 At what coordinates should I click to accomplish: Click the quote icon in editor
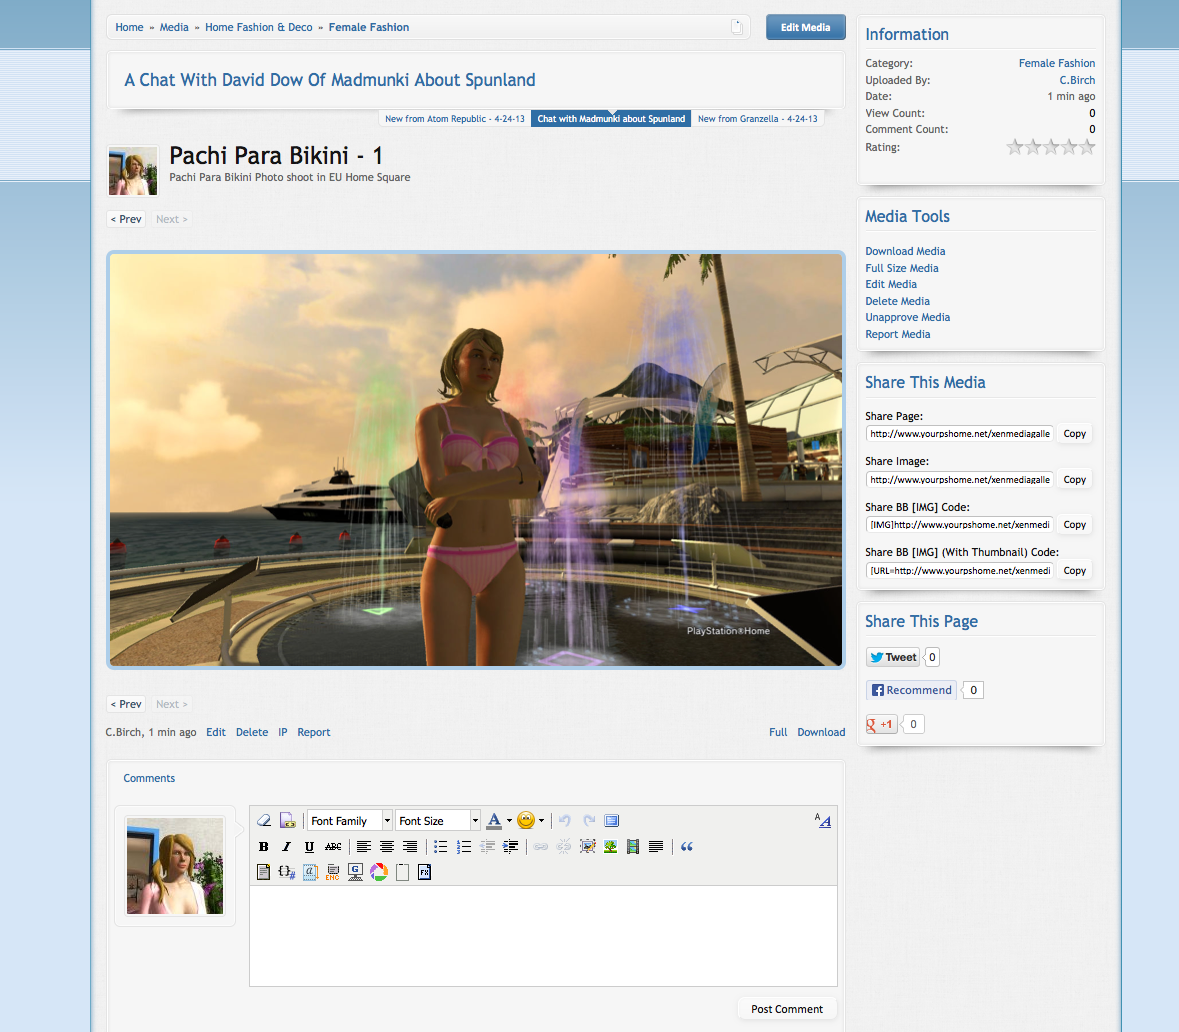pyautogui.click(x=686, y=847)
